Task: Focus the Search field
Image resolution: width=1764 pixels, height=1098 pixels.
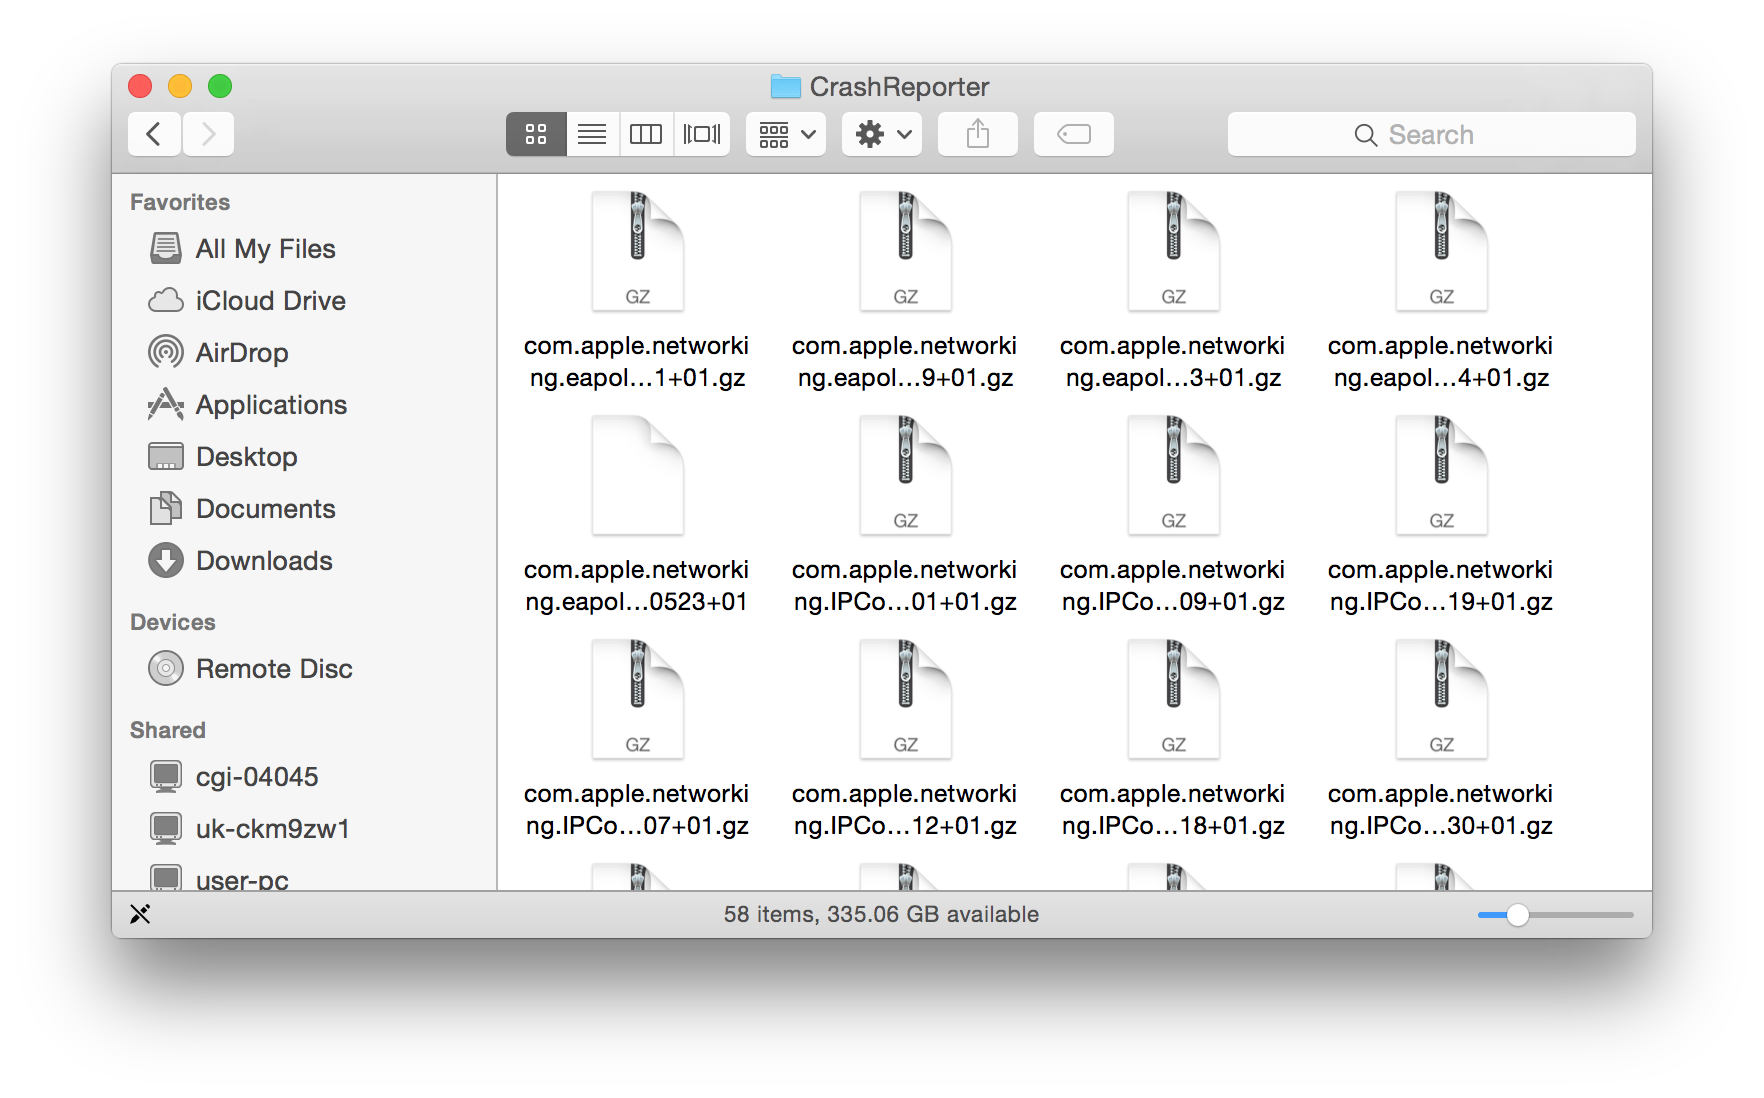Action: [x=1432, y=134]
